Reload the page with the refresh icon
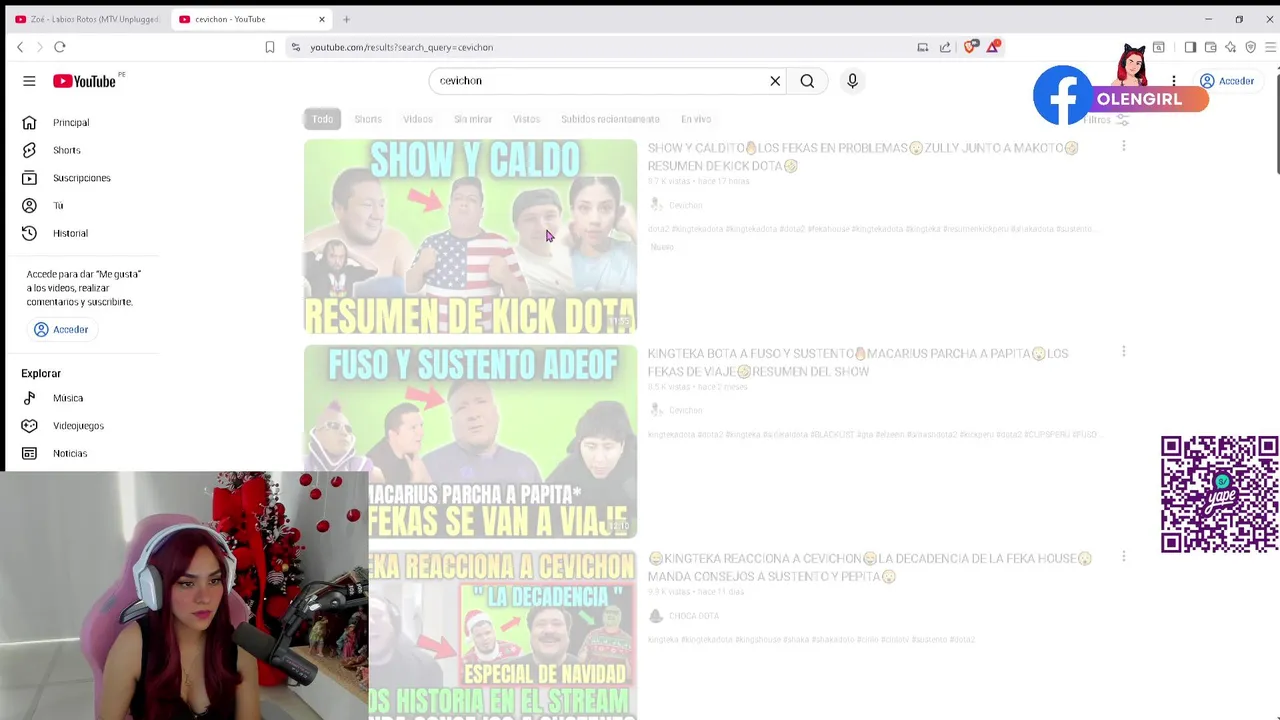 coord(60,47)
